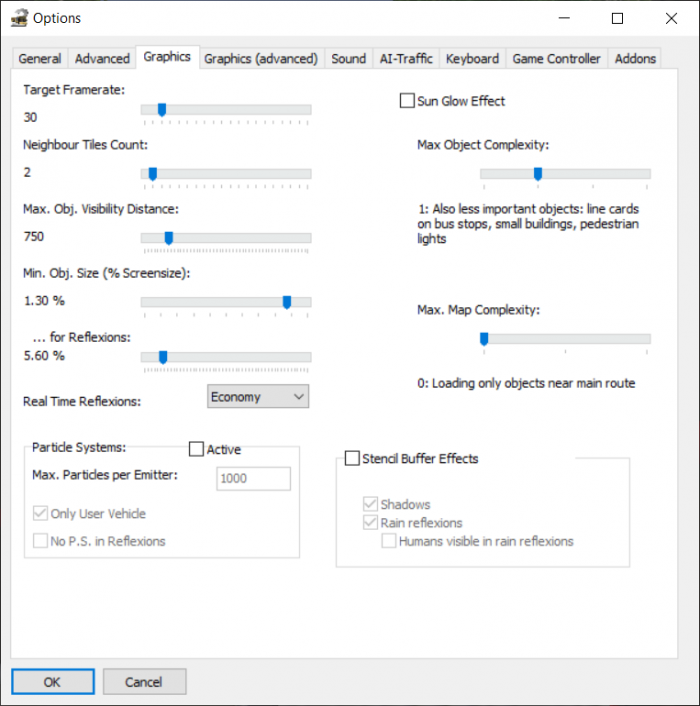Enable Stencil Buffer Effects checkbox
The width and height of the screenshot is (700, 706).
pos(352,459)
